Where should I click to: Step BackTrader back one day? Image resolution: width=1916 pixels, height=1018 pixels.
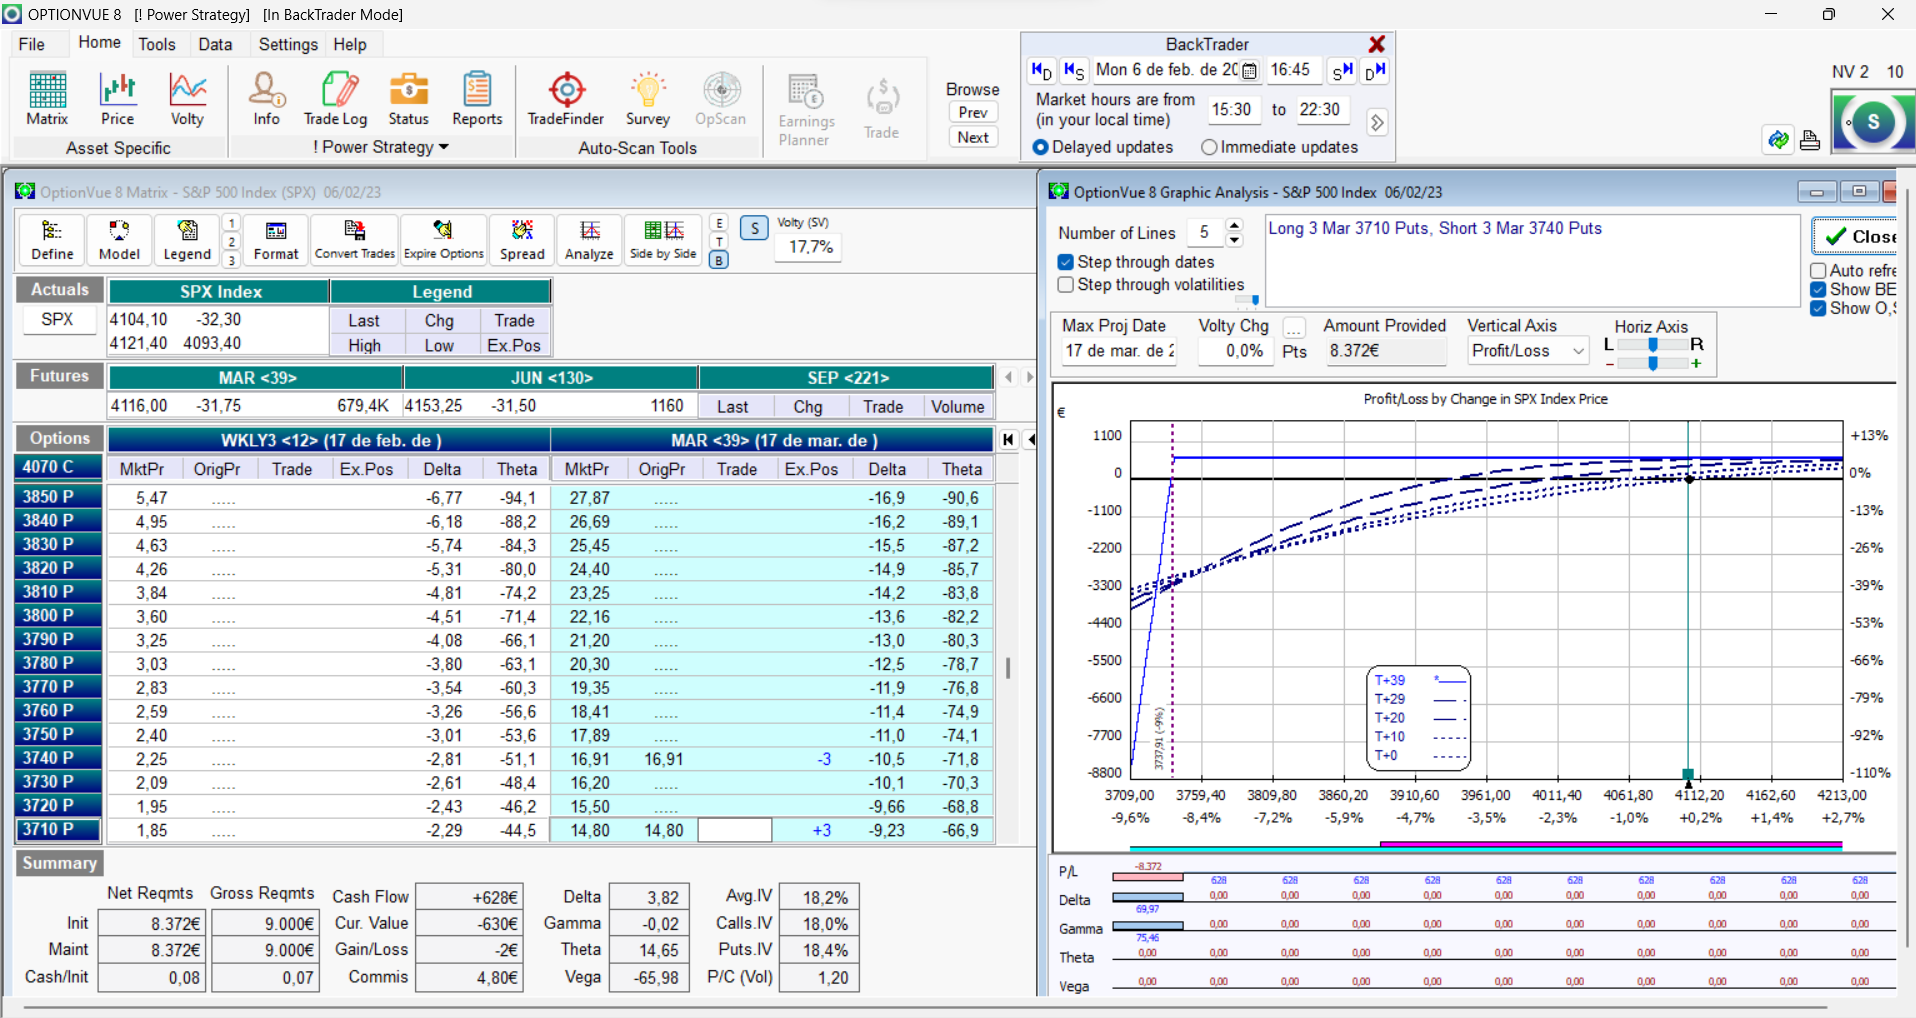pos(1041,71)
